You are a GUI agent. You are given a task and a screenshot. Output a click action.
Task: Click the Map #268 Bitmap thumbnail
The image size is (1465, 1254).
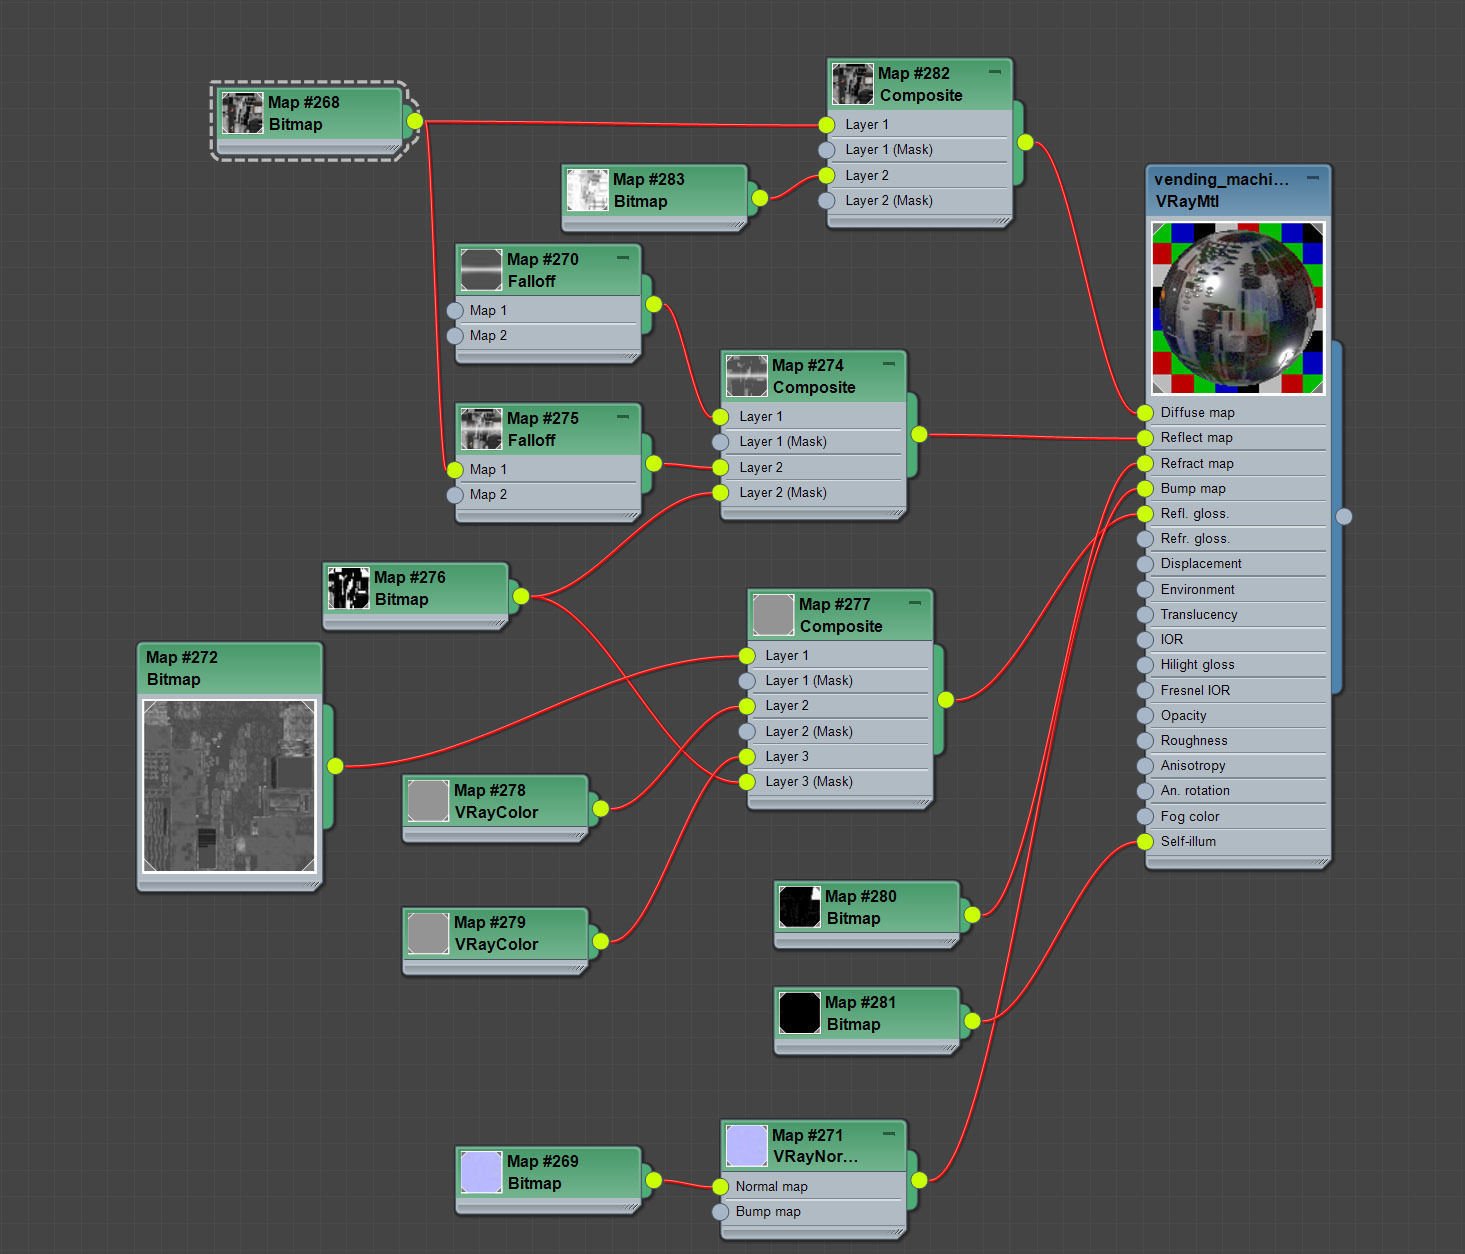click(x=242, y=113)
